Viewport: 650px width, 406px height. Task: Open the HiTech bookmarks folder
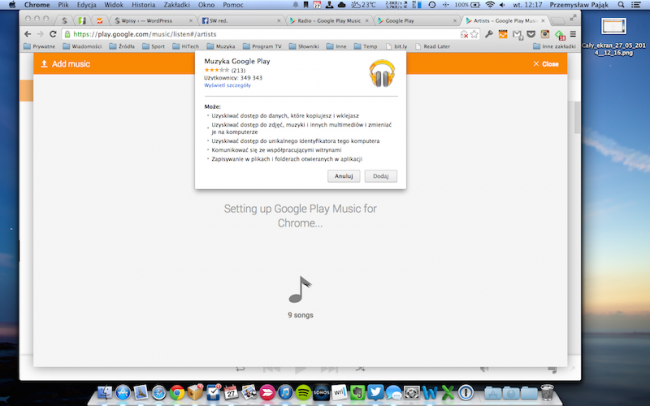pyautogui.click(x=185, y=46)
